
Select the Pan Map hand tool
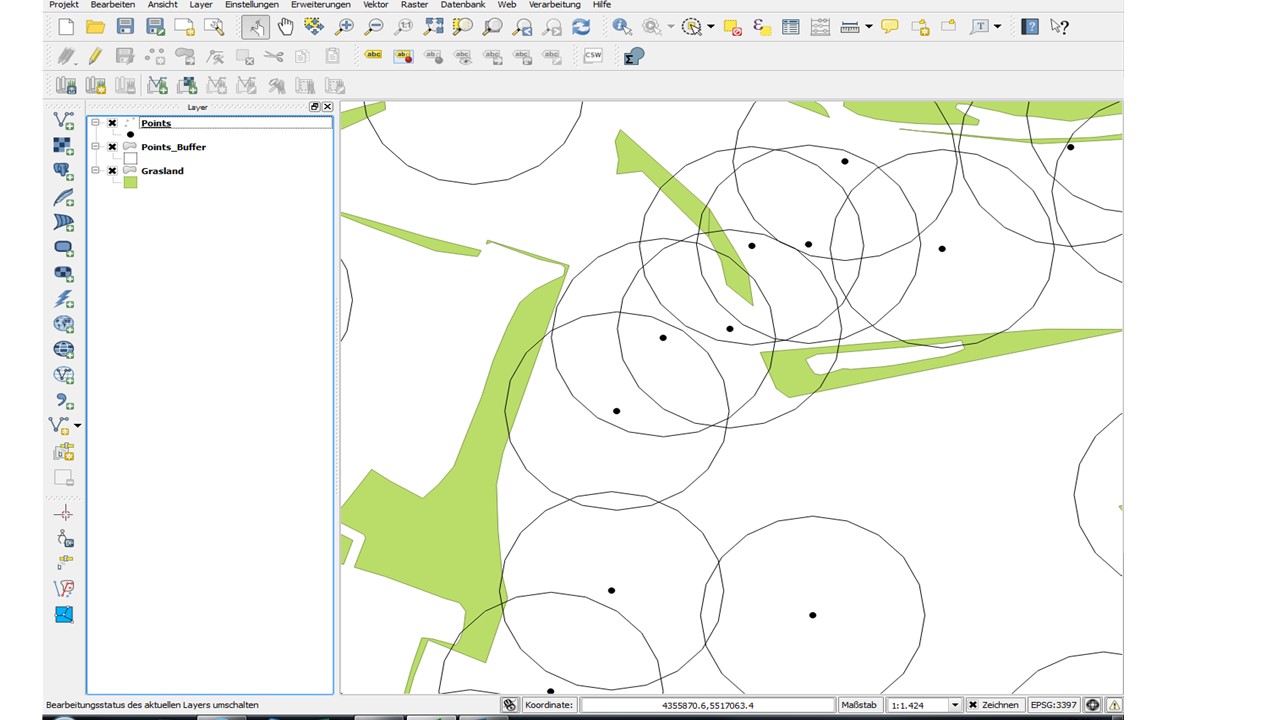tap(285, 27)
